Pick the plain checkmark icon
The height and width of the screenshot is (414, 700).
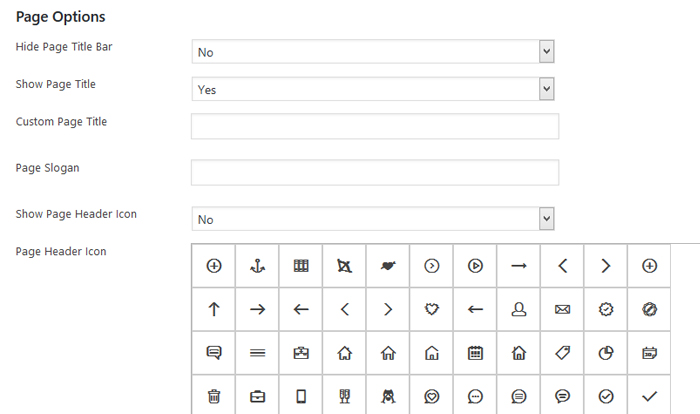point(649,396)
